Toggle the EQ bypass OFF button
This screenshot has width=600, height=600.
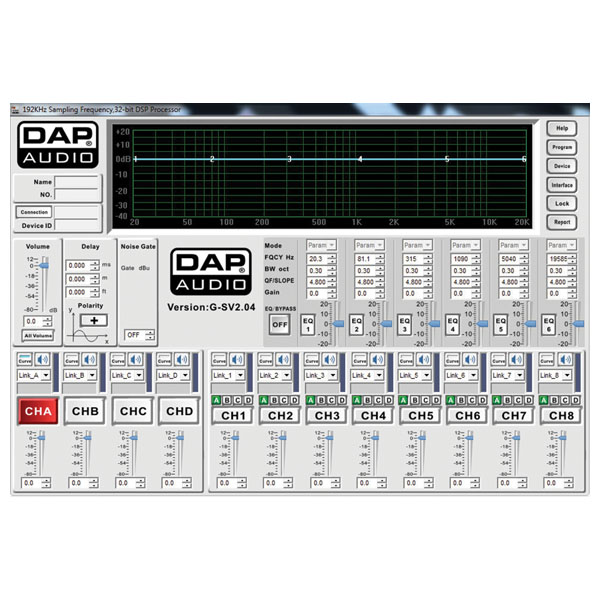(278, 325)
